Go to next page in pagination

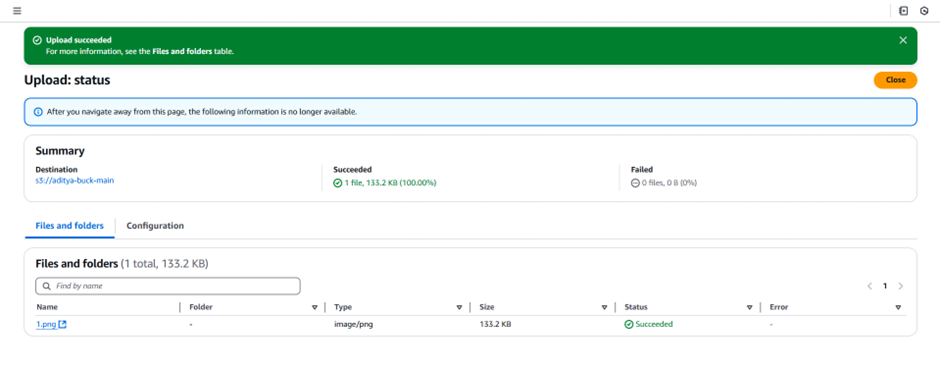click(x=900, y=286)
